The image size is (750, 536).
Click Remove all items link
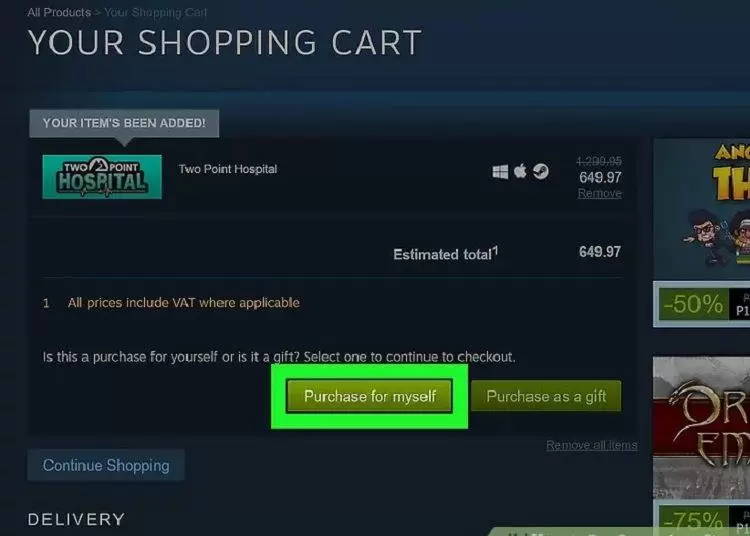coord(591,445)
